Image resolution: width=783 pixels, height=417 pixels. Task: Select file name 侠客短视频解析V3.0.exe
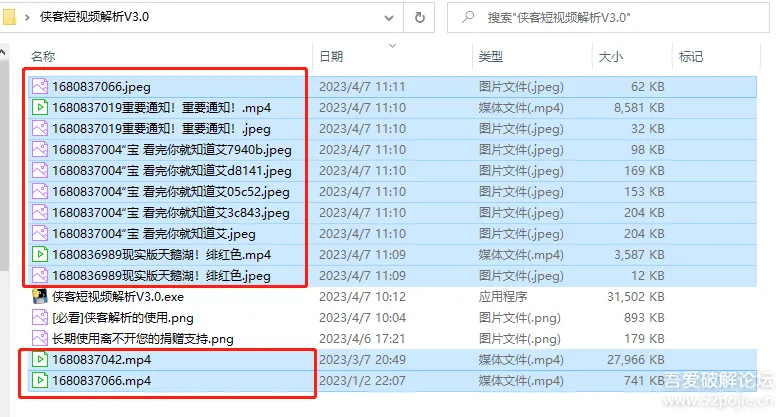click(x=118, y=297)
